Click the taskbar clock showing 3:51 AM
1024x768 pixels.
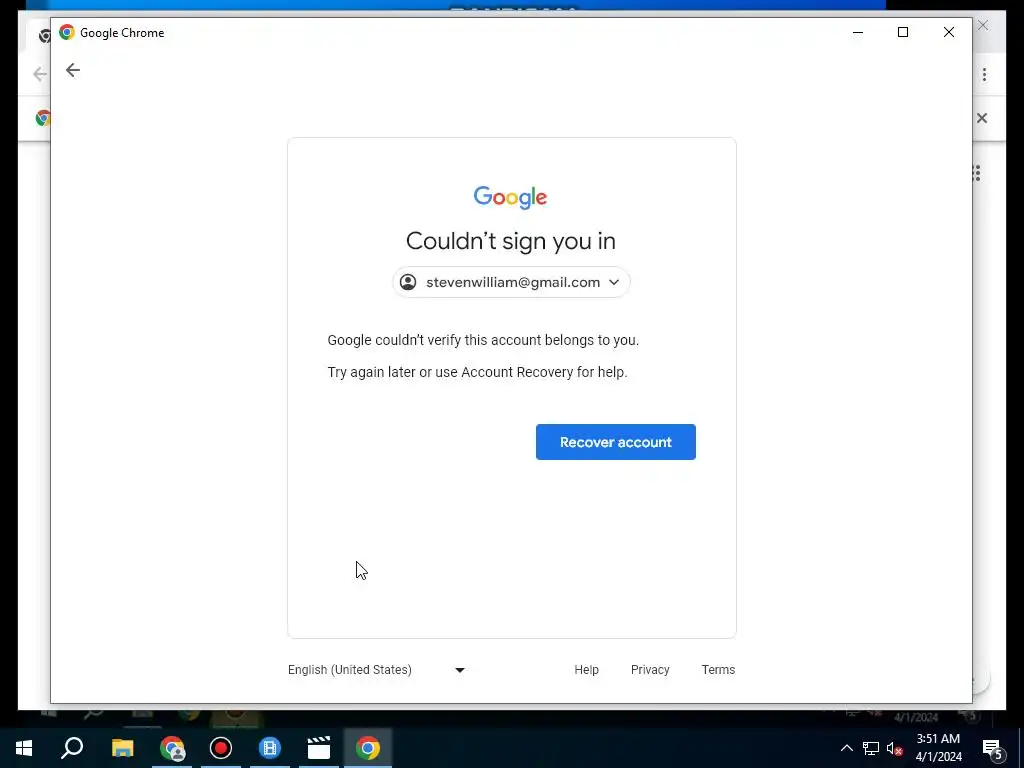click(938, 748)
